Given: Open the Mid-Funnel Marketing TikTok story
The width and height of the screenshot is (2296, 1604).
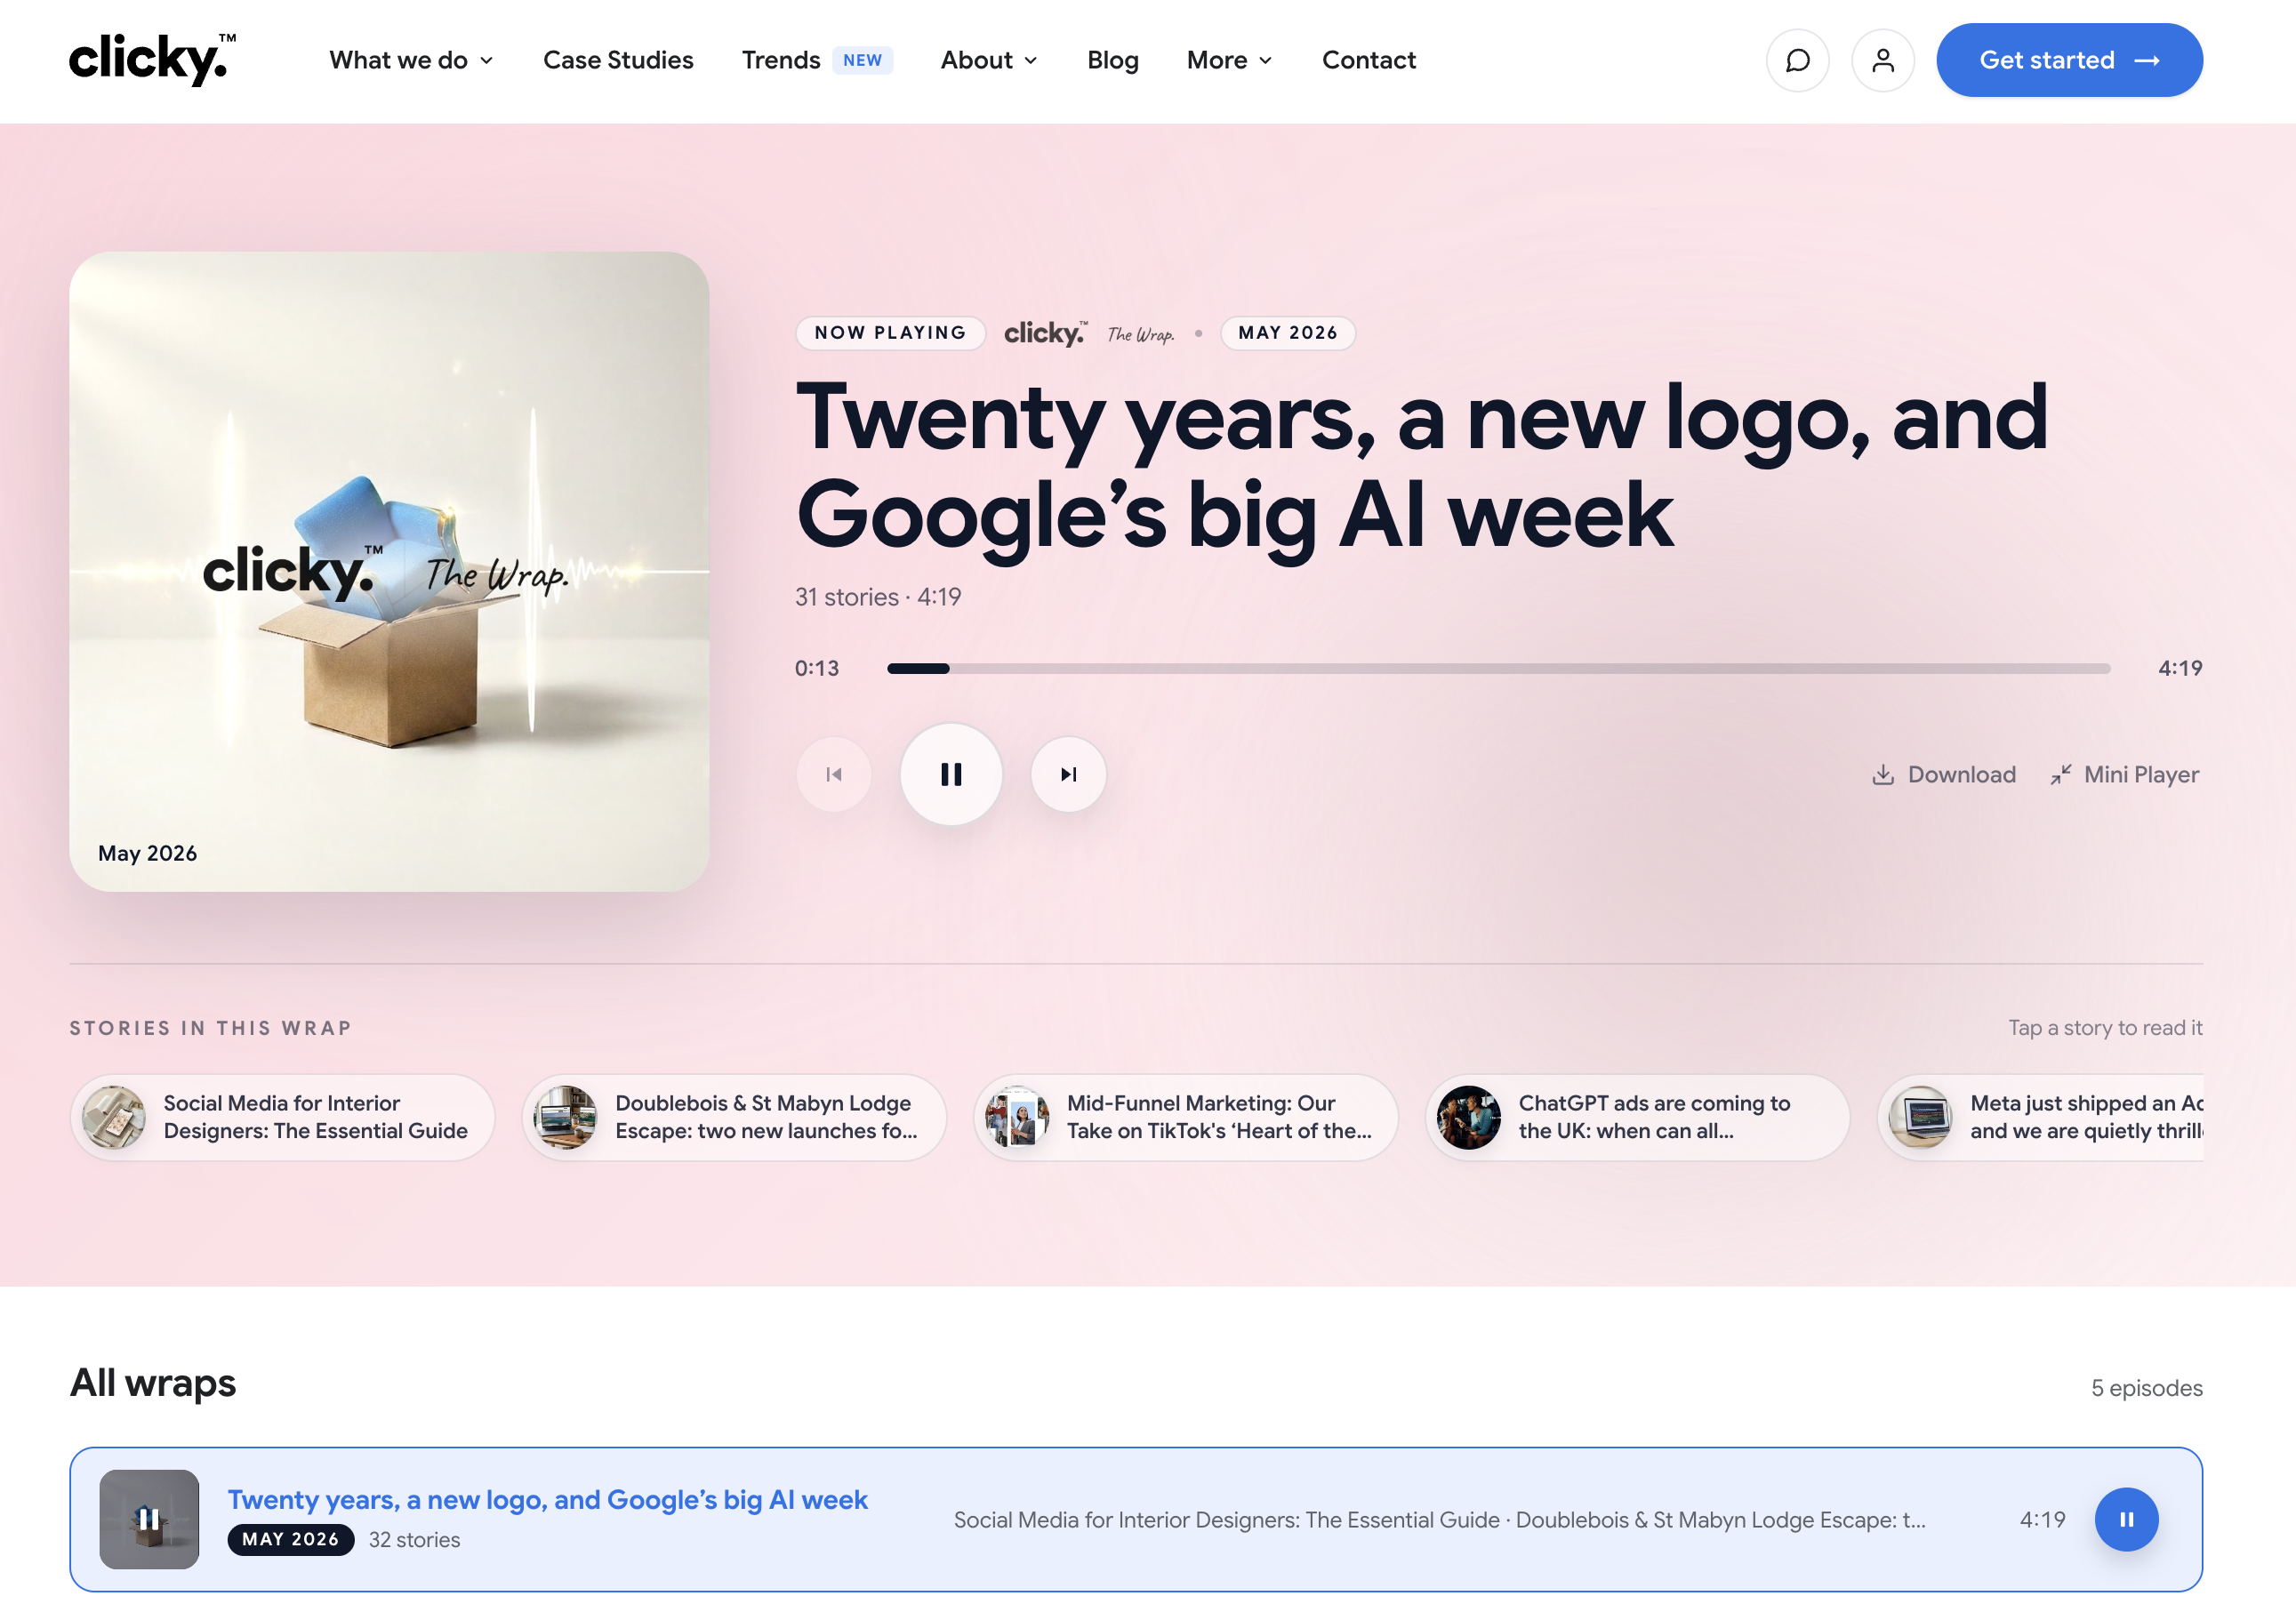Looking at the screenshot, I should [1187, 1117].
